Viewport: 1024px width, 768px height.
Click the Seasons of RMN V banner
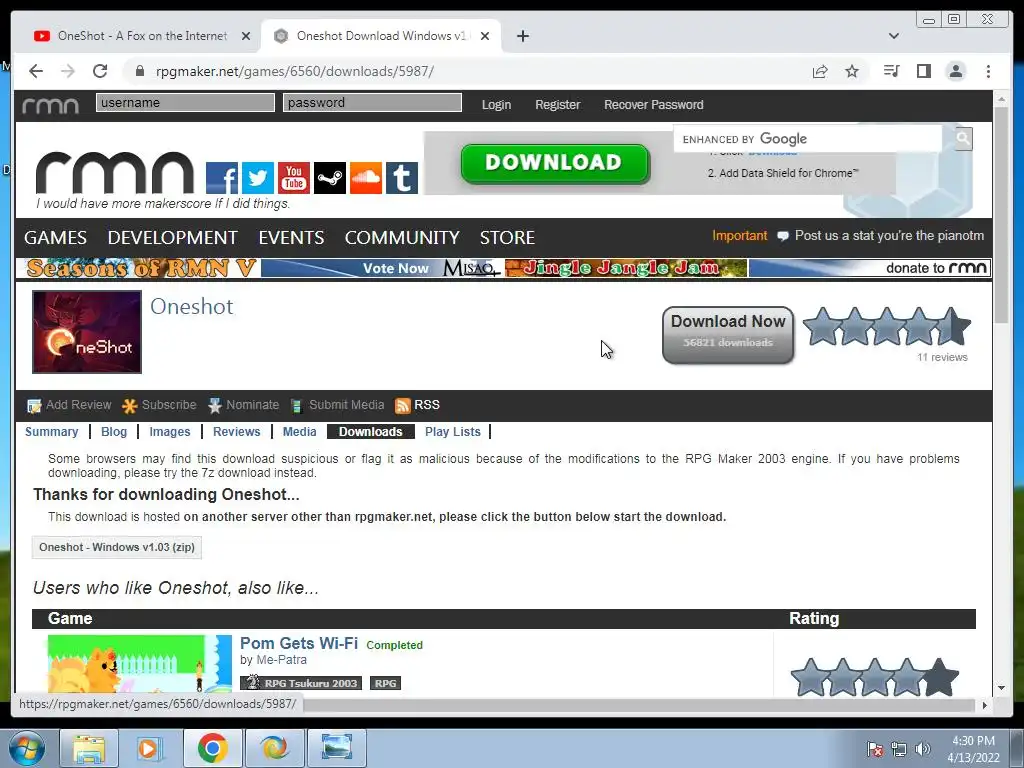click(138, 268)
